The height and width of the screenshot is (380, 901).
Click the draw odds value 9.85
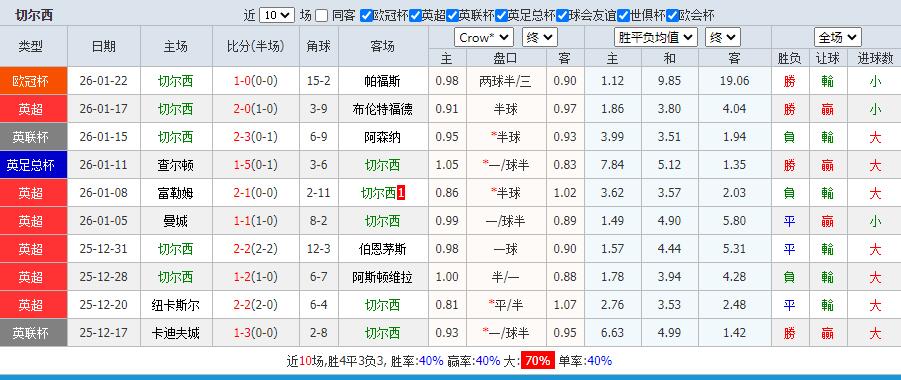click(x=669, y=81)
